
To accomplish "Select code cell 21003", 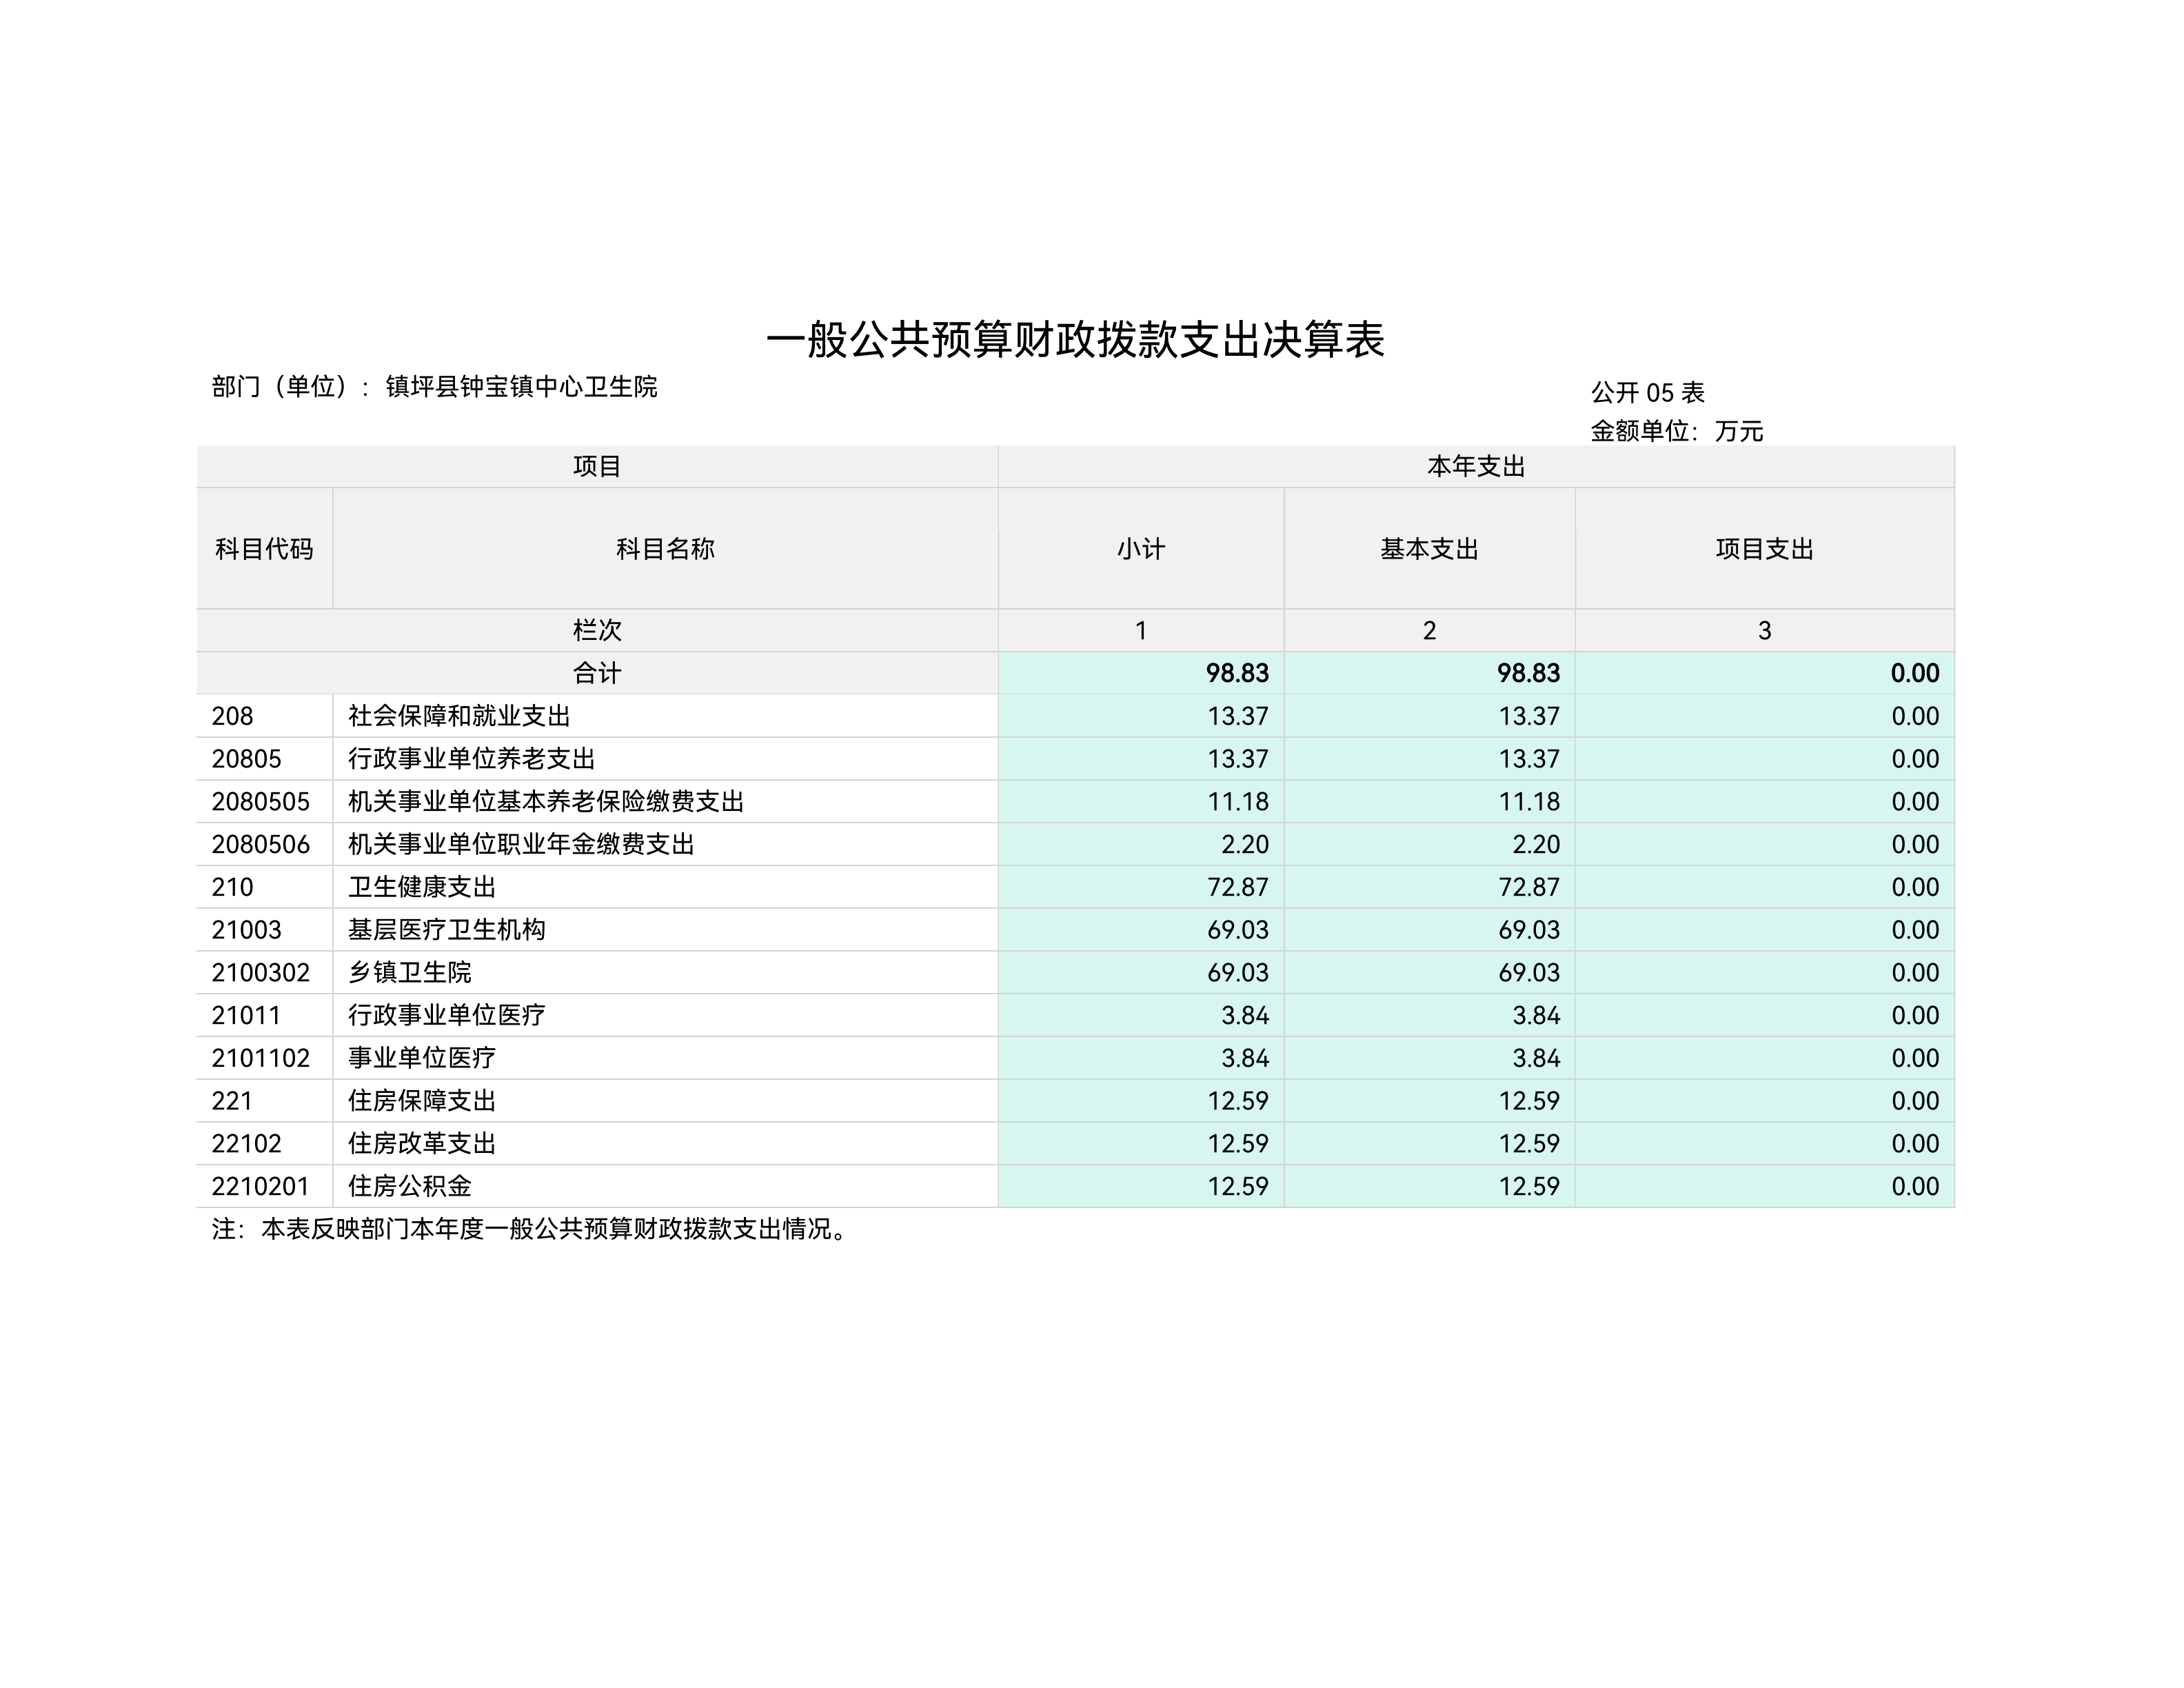I will click(x=264, y=930).
